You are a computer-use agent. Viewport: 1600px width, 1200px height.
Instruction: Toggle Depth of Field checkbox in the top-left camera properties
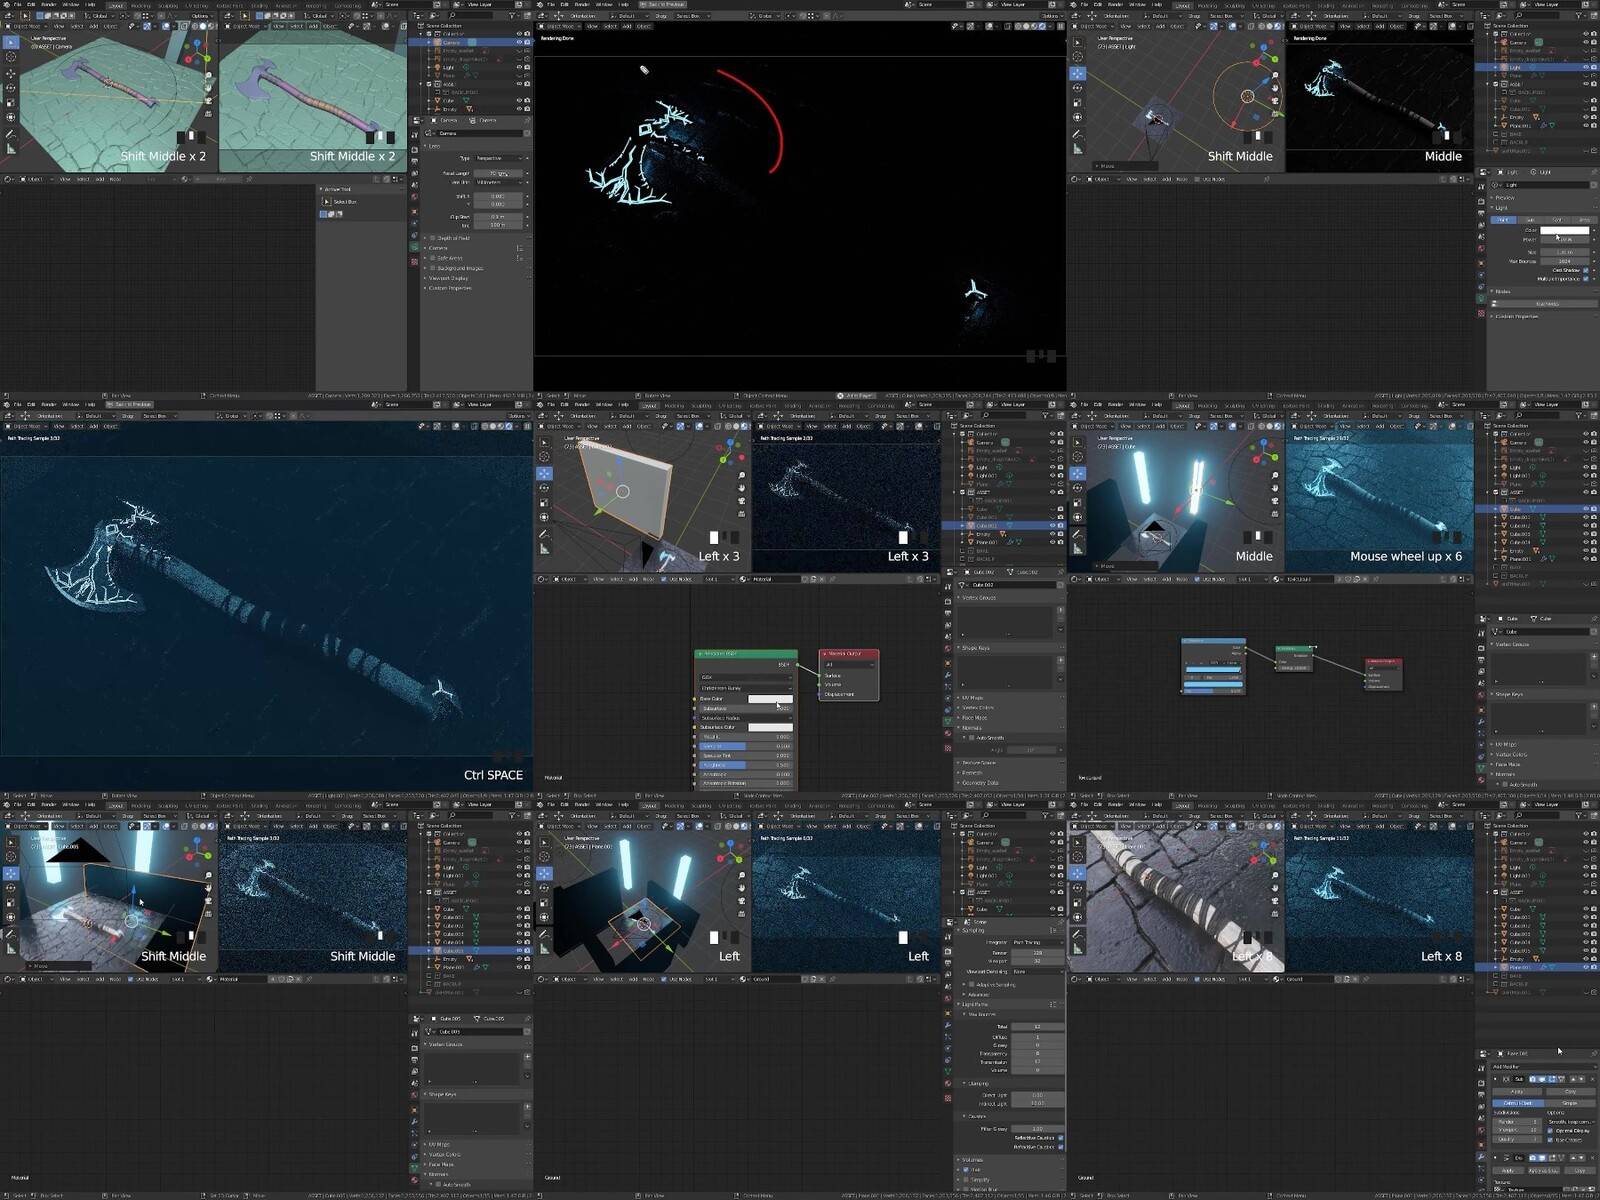pos(433,238)
